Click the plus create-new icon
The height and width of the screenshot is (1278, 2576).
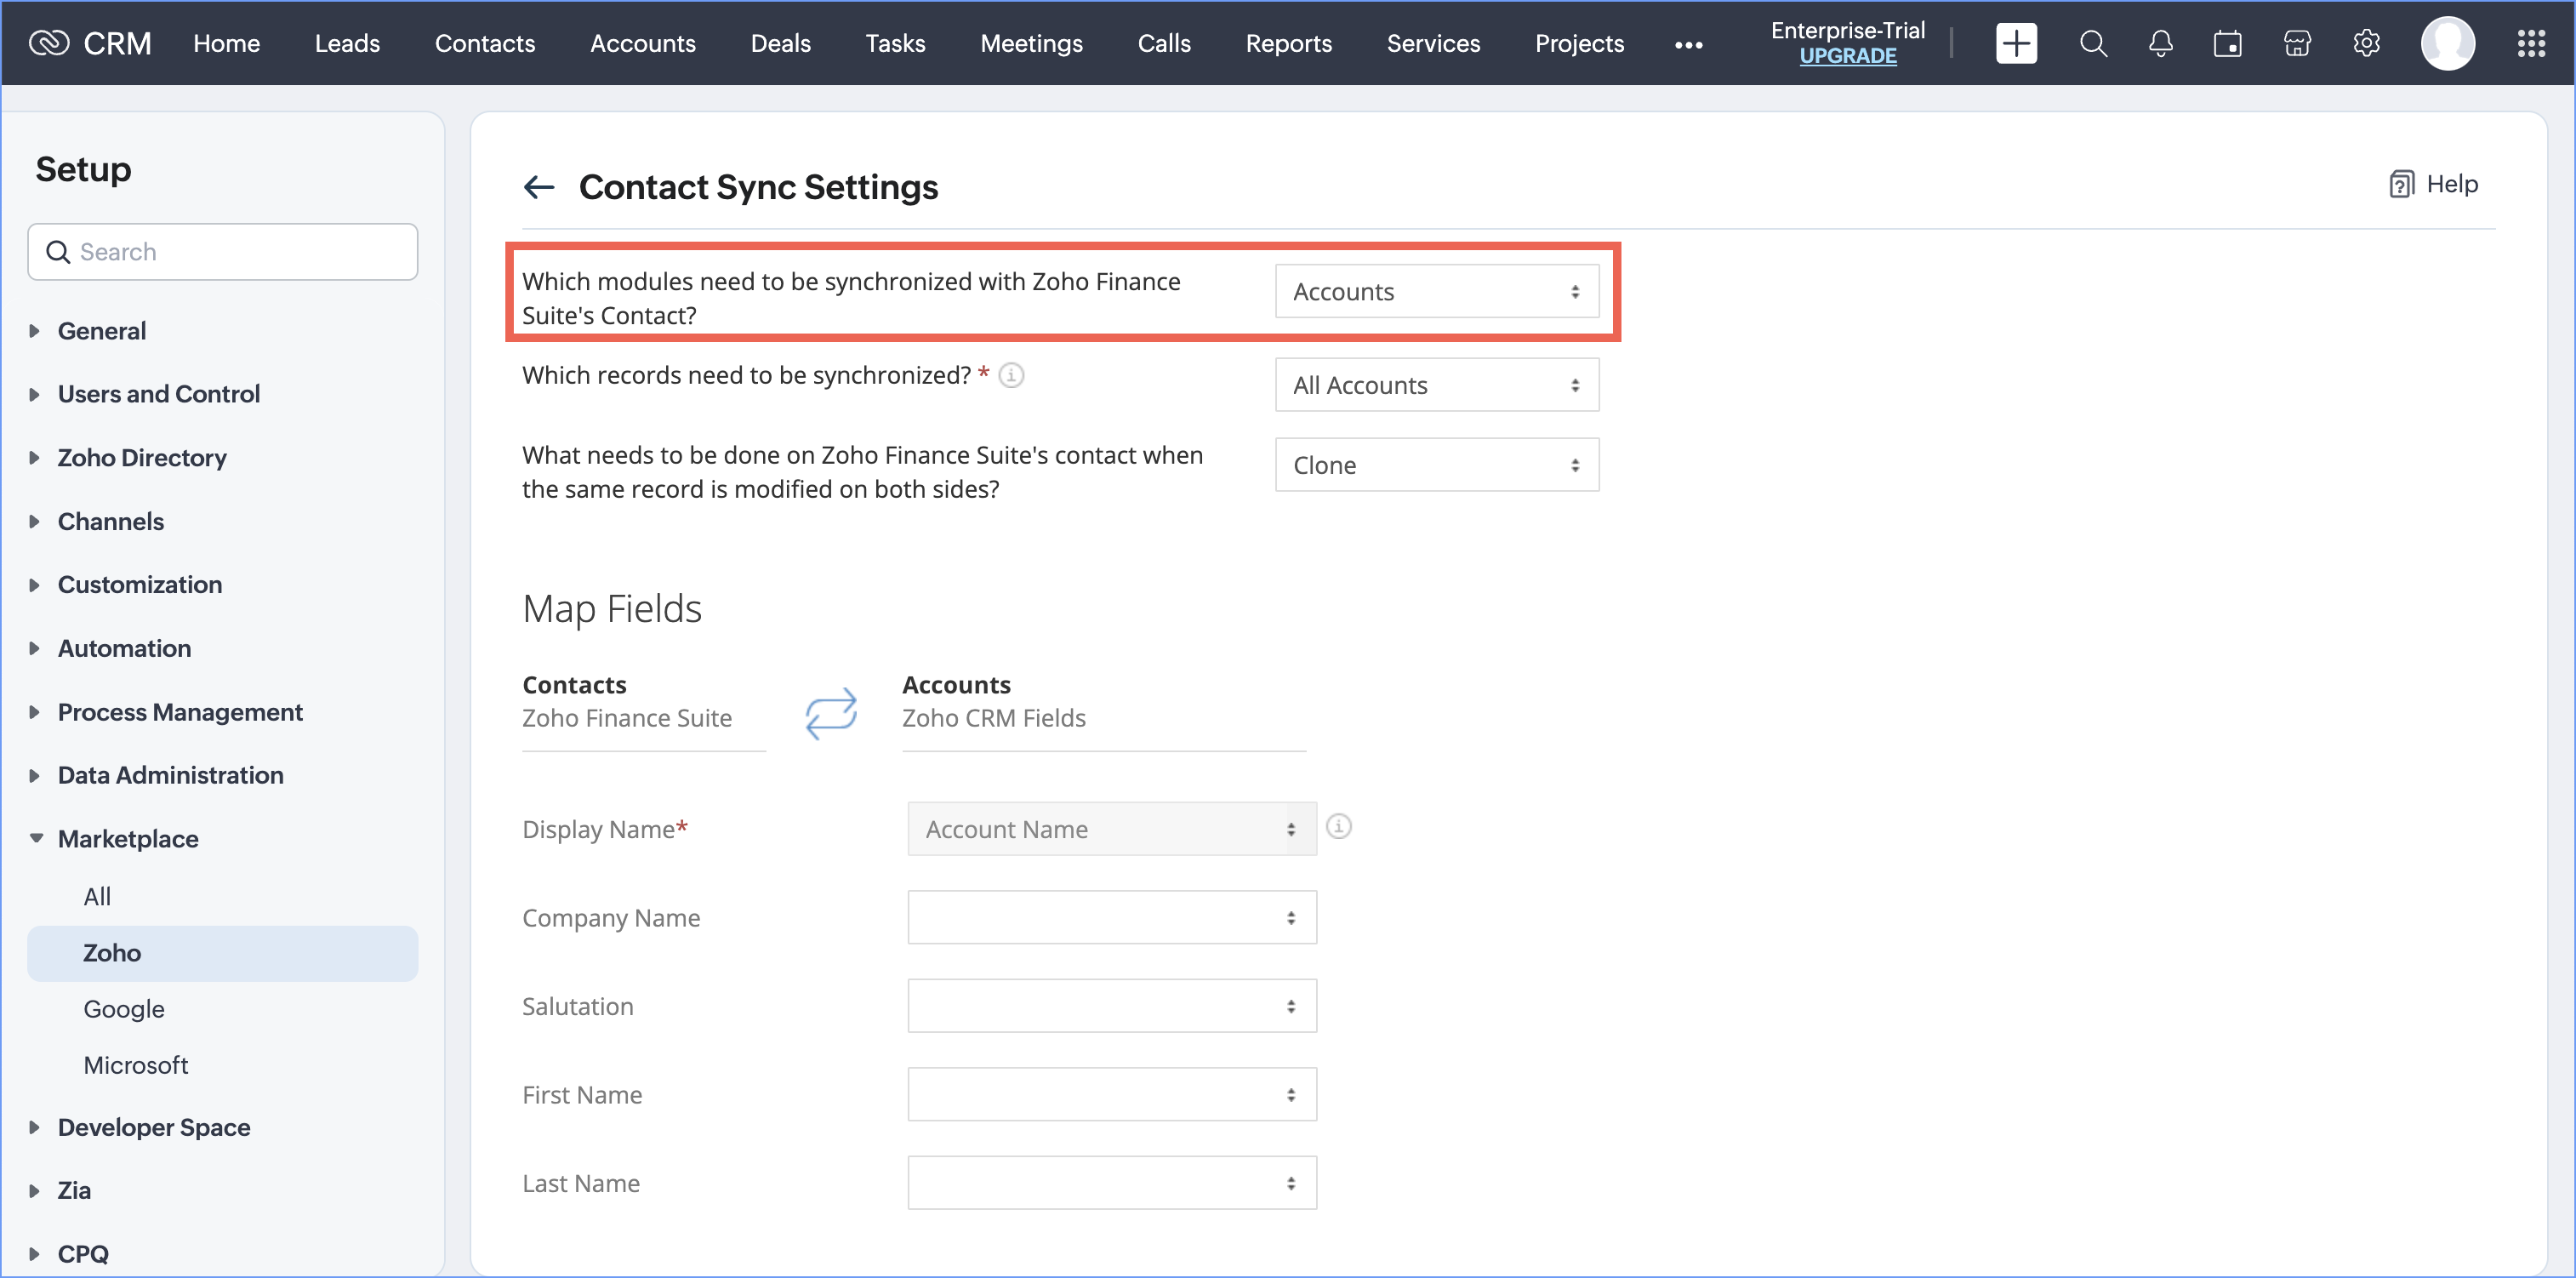click(x=2016, y=44)
